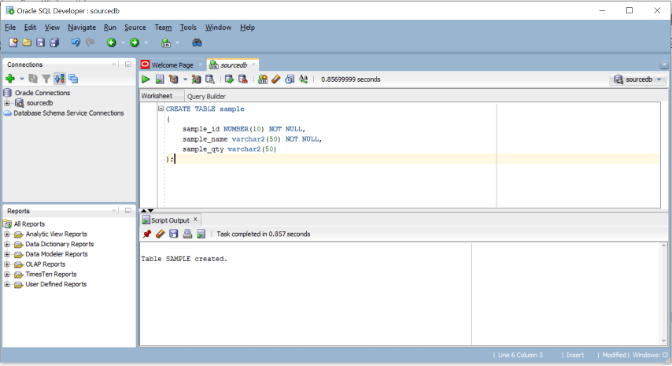This screenshot has width=672, height=366.
Task: Open the File menu
Action: tap(10, 27)
